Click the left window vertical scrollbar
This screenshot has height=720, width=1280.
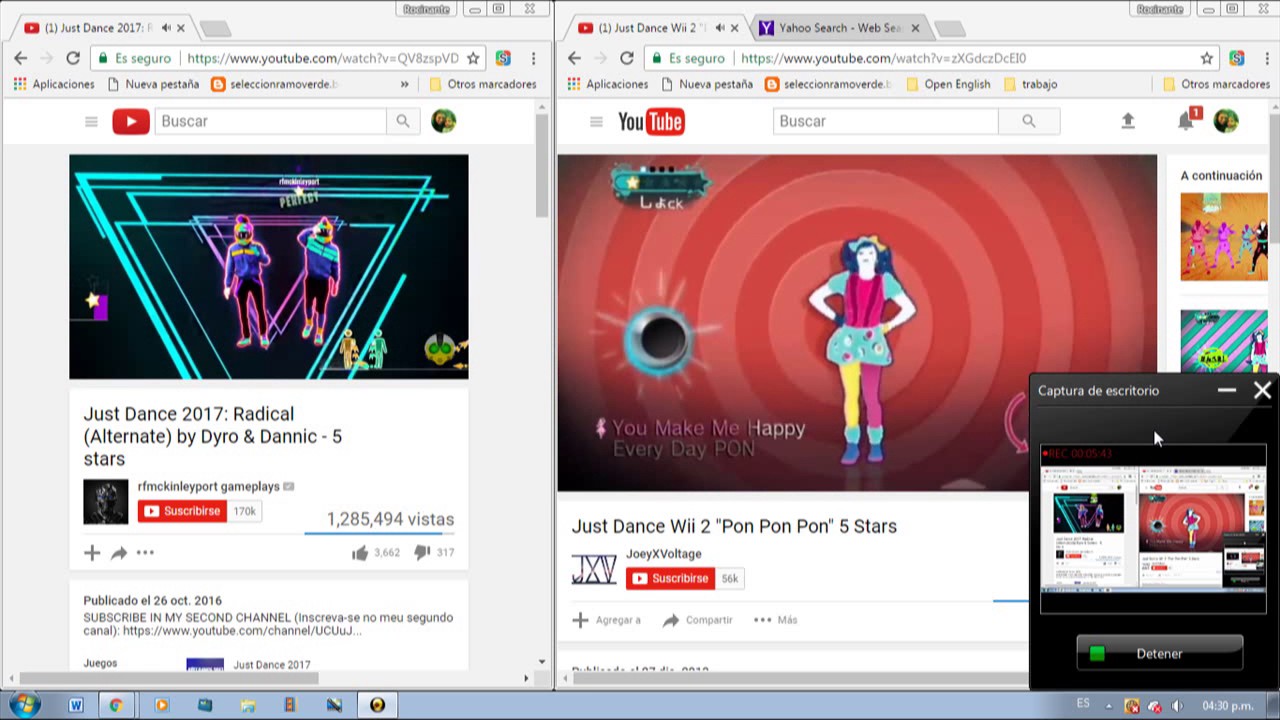point(542,165)
